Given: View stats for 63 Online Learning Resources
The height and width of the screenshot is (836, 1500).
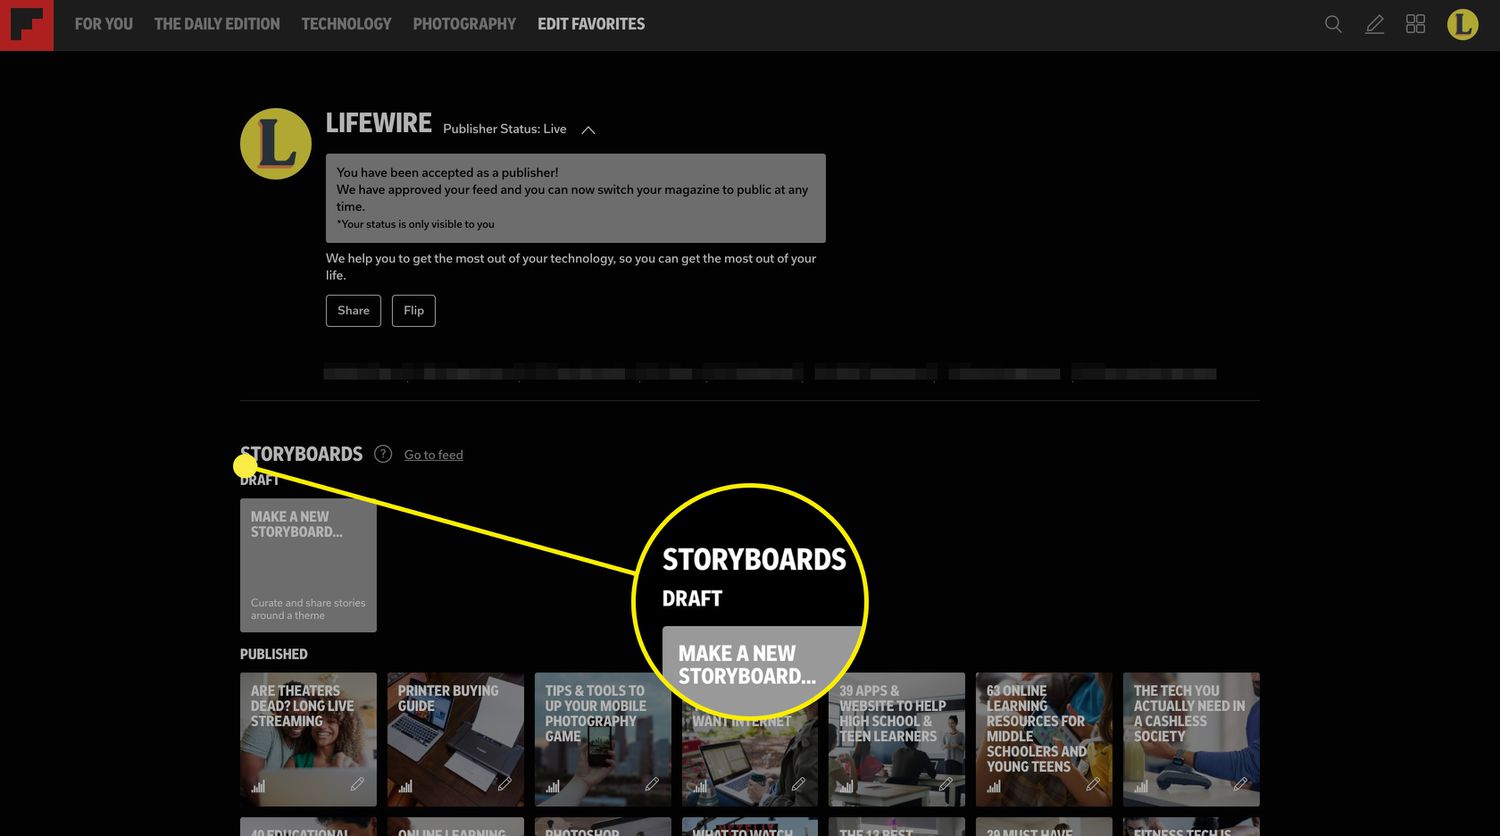Looking at the screenshot, I should (994, 786).
